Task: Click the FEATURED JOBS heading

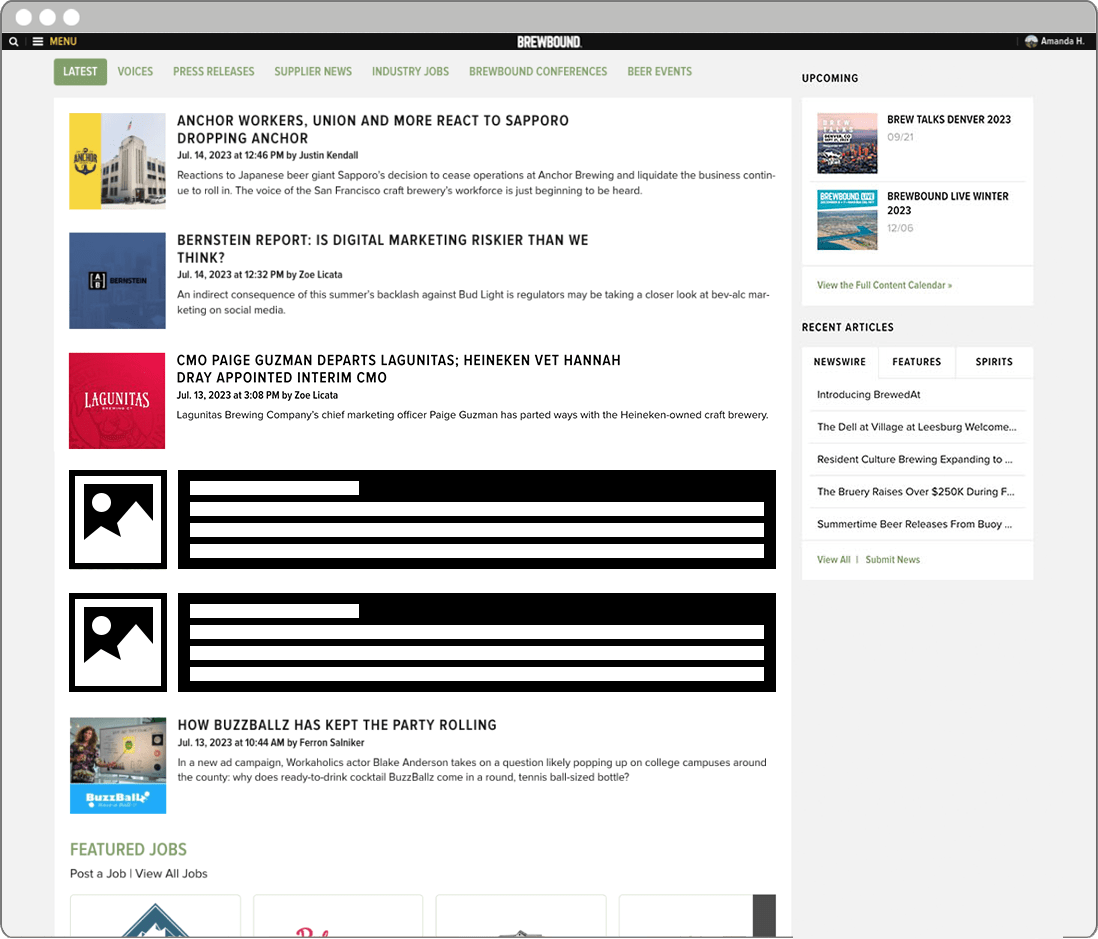Action: 128,849
